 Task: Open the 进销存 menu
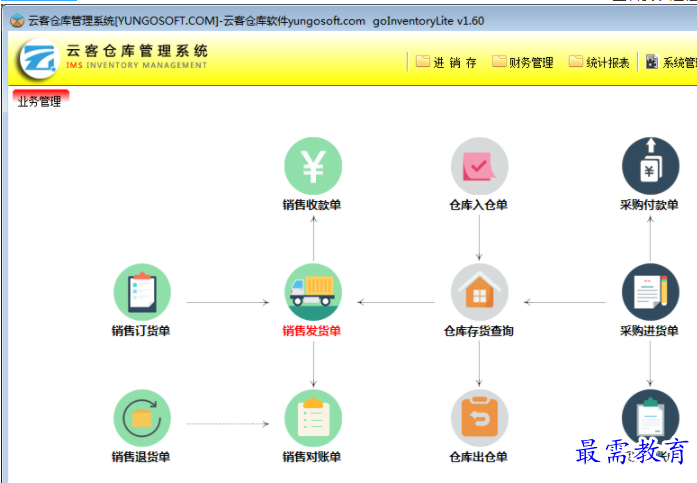[x=446, y=62]
